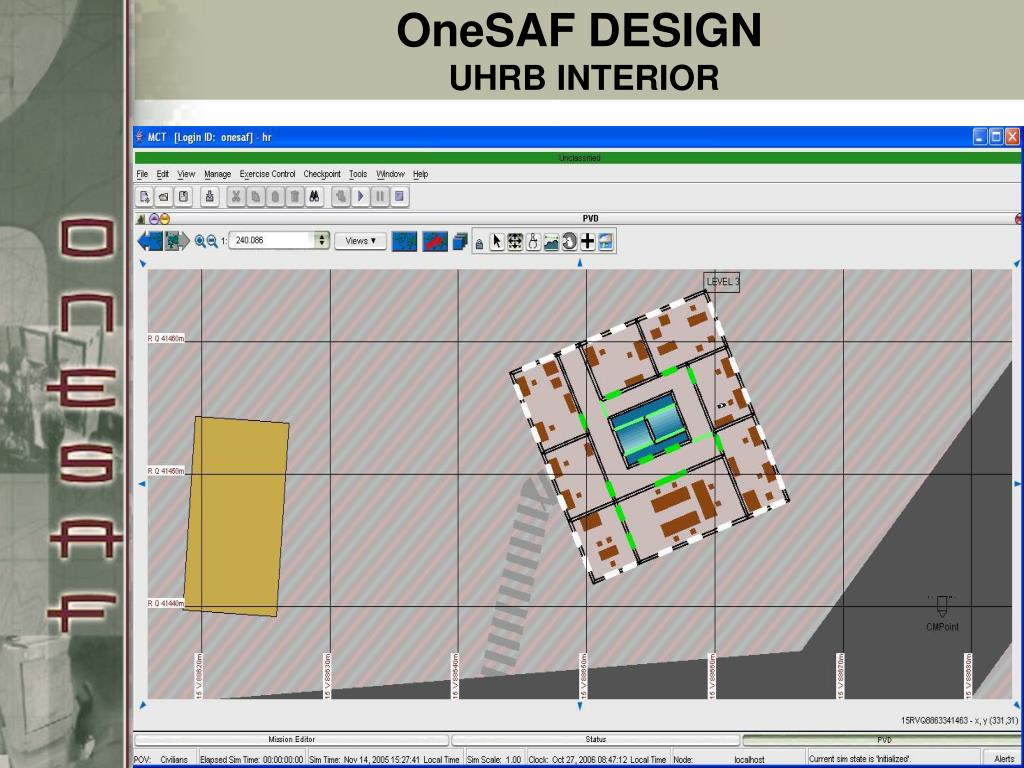Click the purple up-triangle PVD panel button
The height and width of the screenshot is (768, 1024).
[x=154, y=219]
